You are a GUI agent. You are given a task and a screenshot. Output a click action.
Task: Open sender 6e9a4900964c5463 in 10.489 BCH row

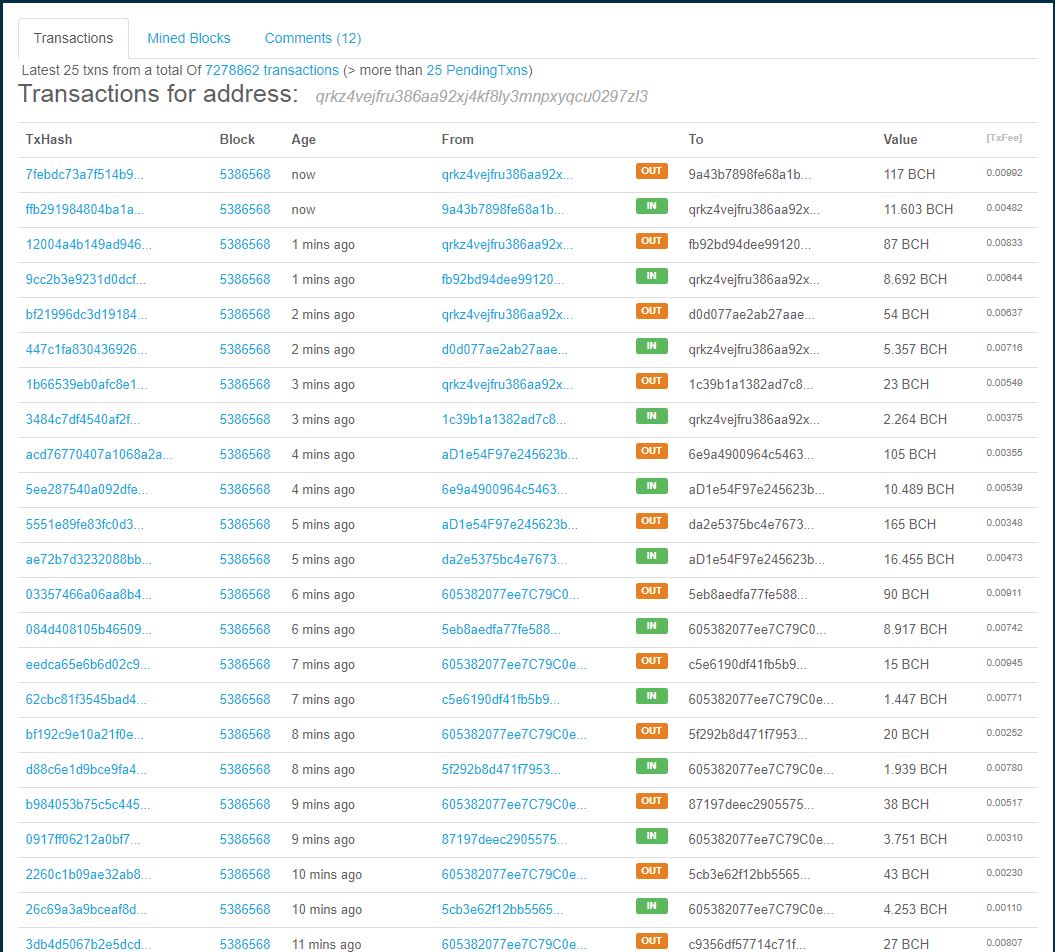[504, 489]
